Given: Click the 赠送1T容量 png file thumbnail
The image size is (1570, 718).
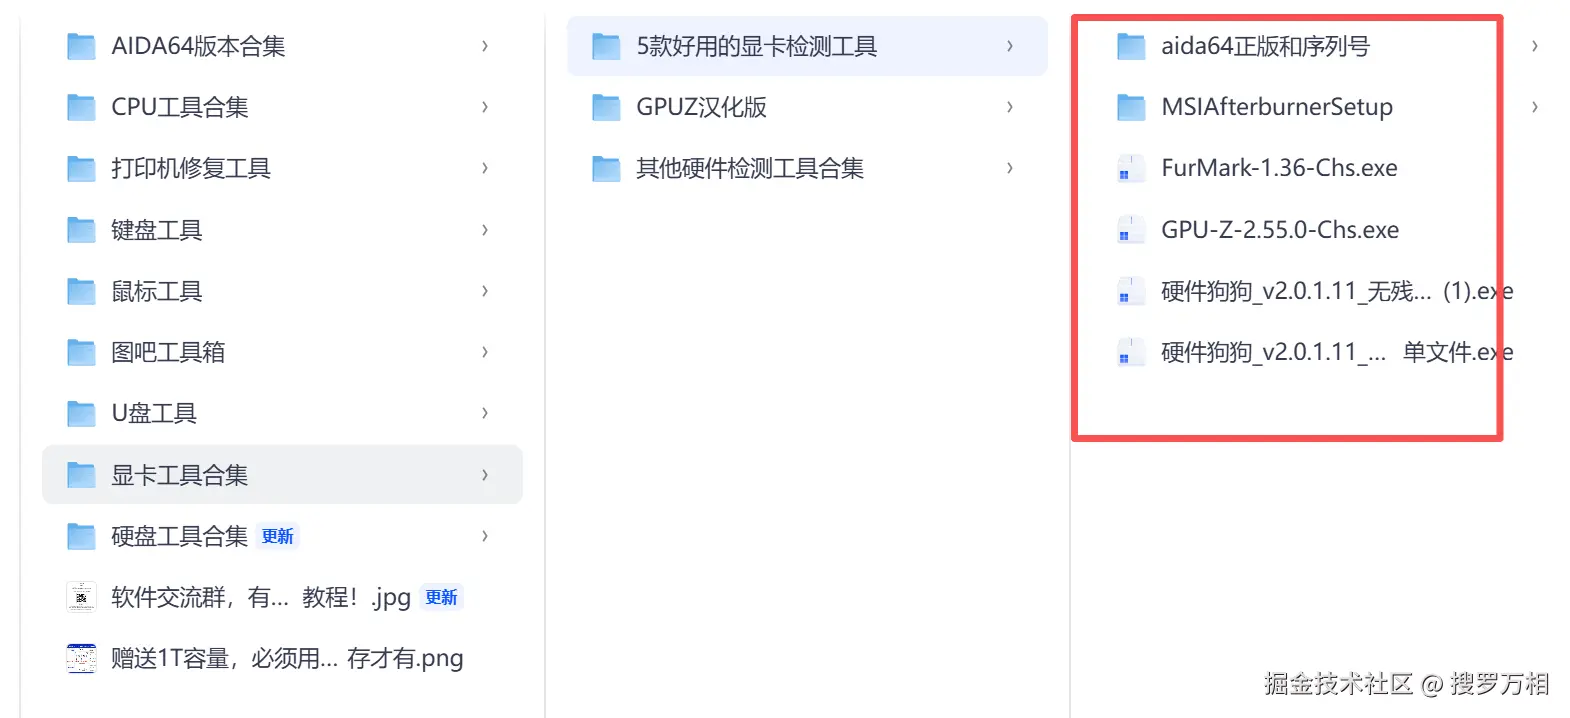Looking at the screenshot, I should (x=81, y=658).
